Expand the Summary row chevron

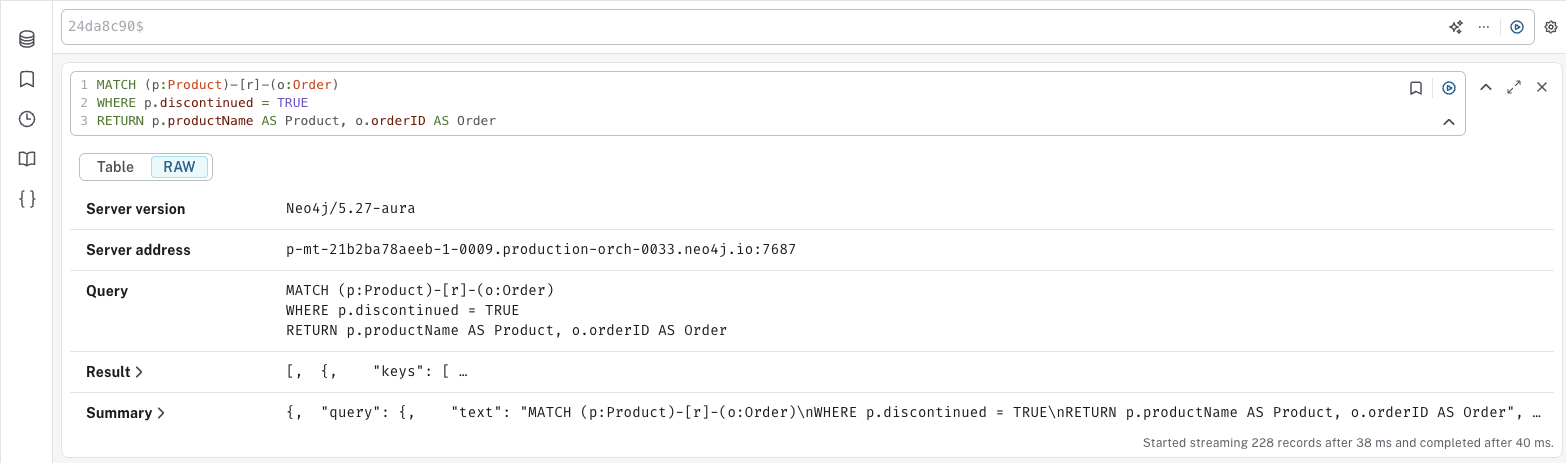click(160, 413)
